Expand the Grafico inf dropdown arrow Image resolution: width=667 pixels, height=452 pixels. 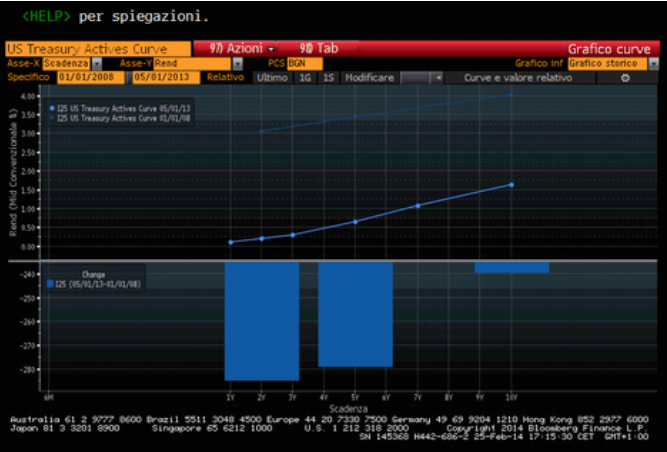coord(653,64)
